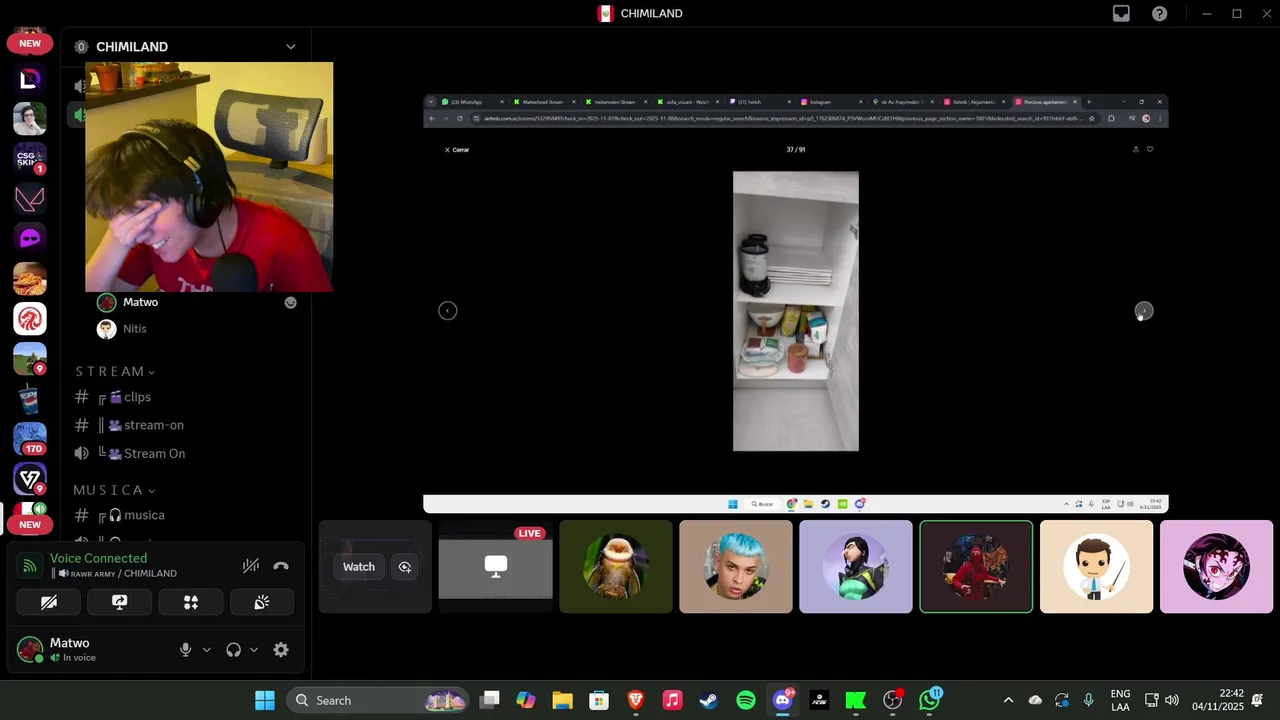Click the heart save icon in gallery
This screenshot has width=1280, height=720.
[x=1150, y=149]
